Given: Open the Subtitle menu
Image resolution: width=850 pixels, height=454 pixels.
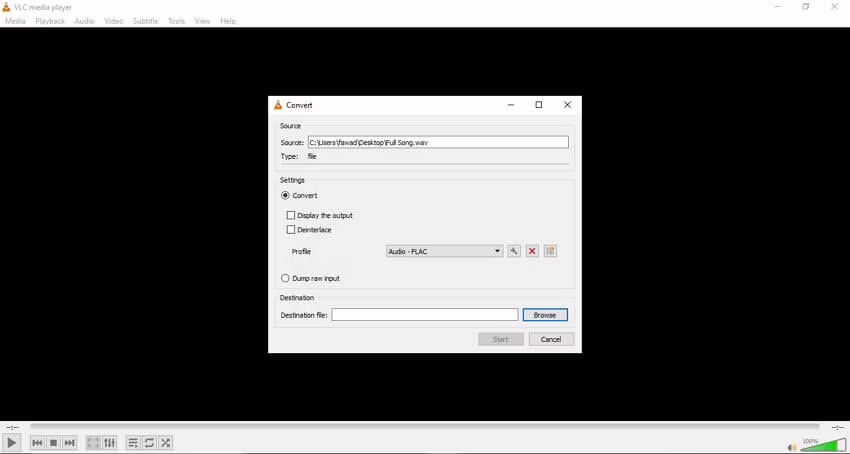Looking at the screenshot, I should [x=145, y=21].
